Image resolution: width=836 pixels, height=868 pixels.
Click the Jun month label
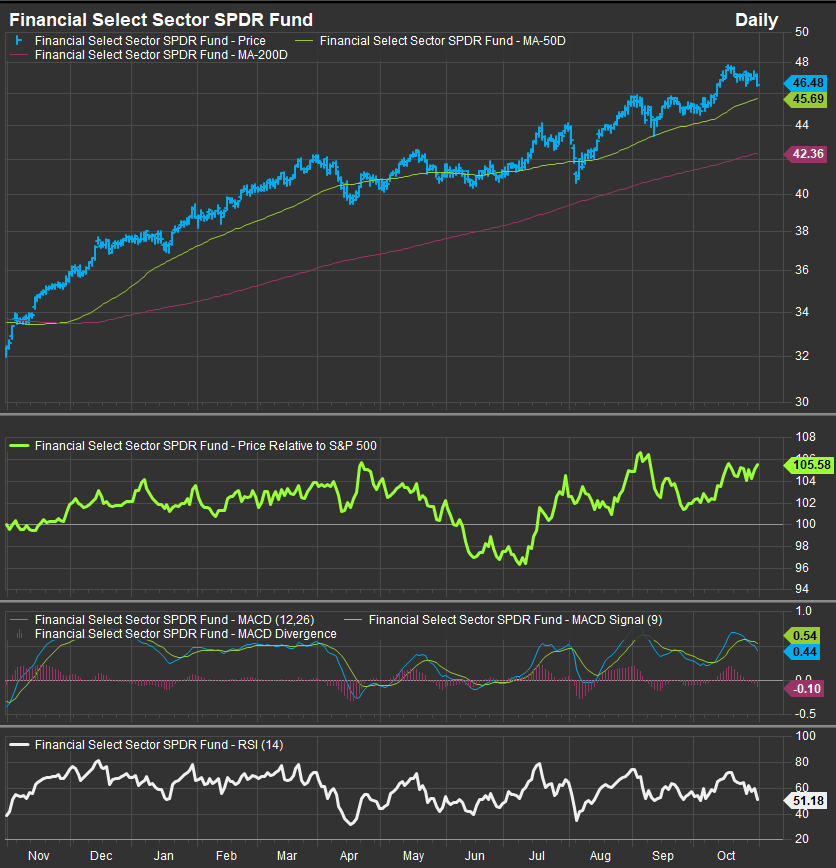[474, 856]
